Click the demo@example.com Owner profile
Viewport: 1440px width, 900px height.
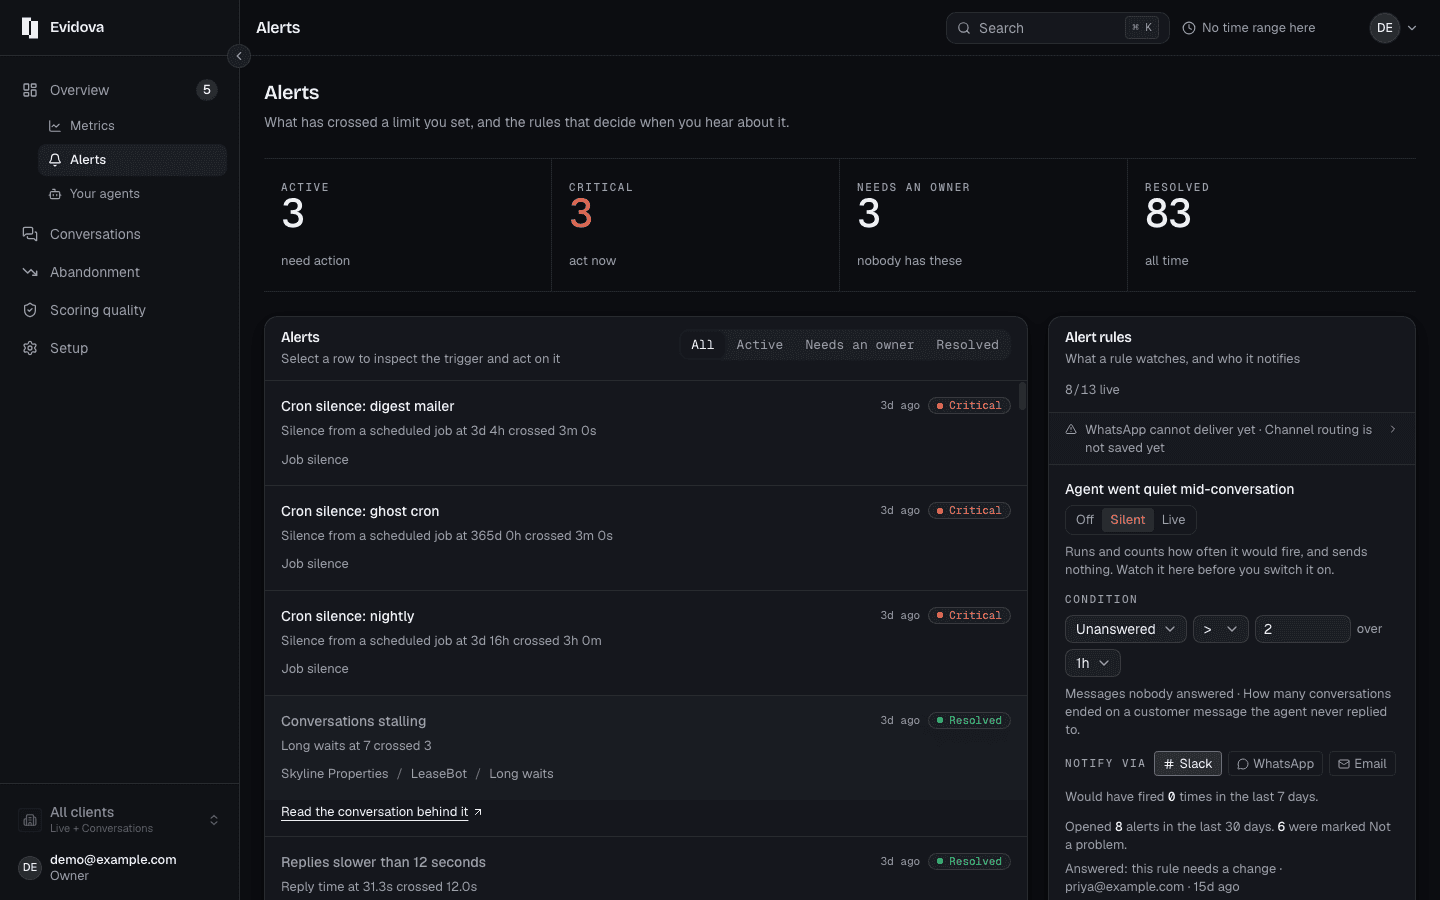pyautogui.click(x=120, y=867)
